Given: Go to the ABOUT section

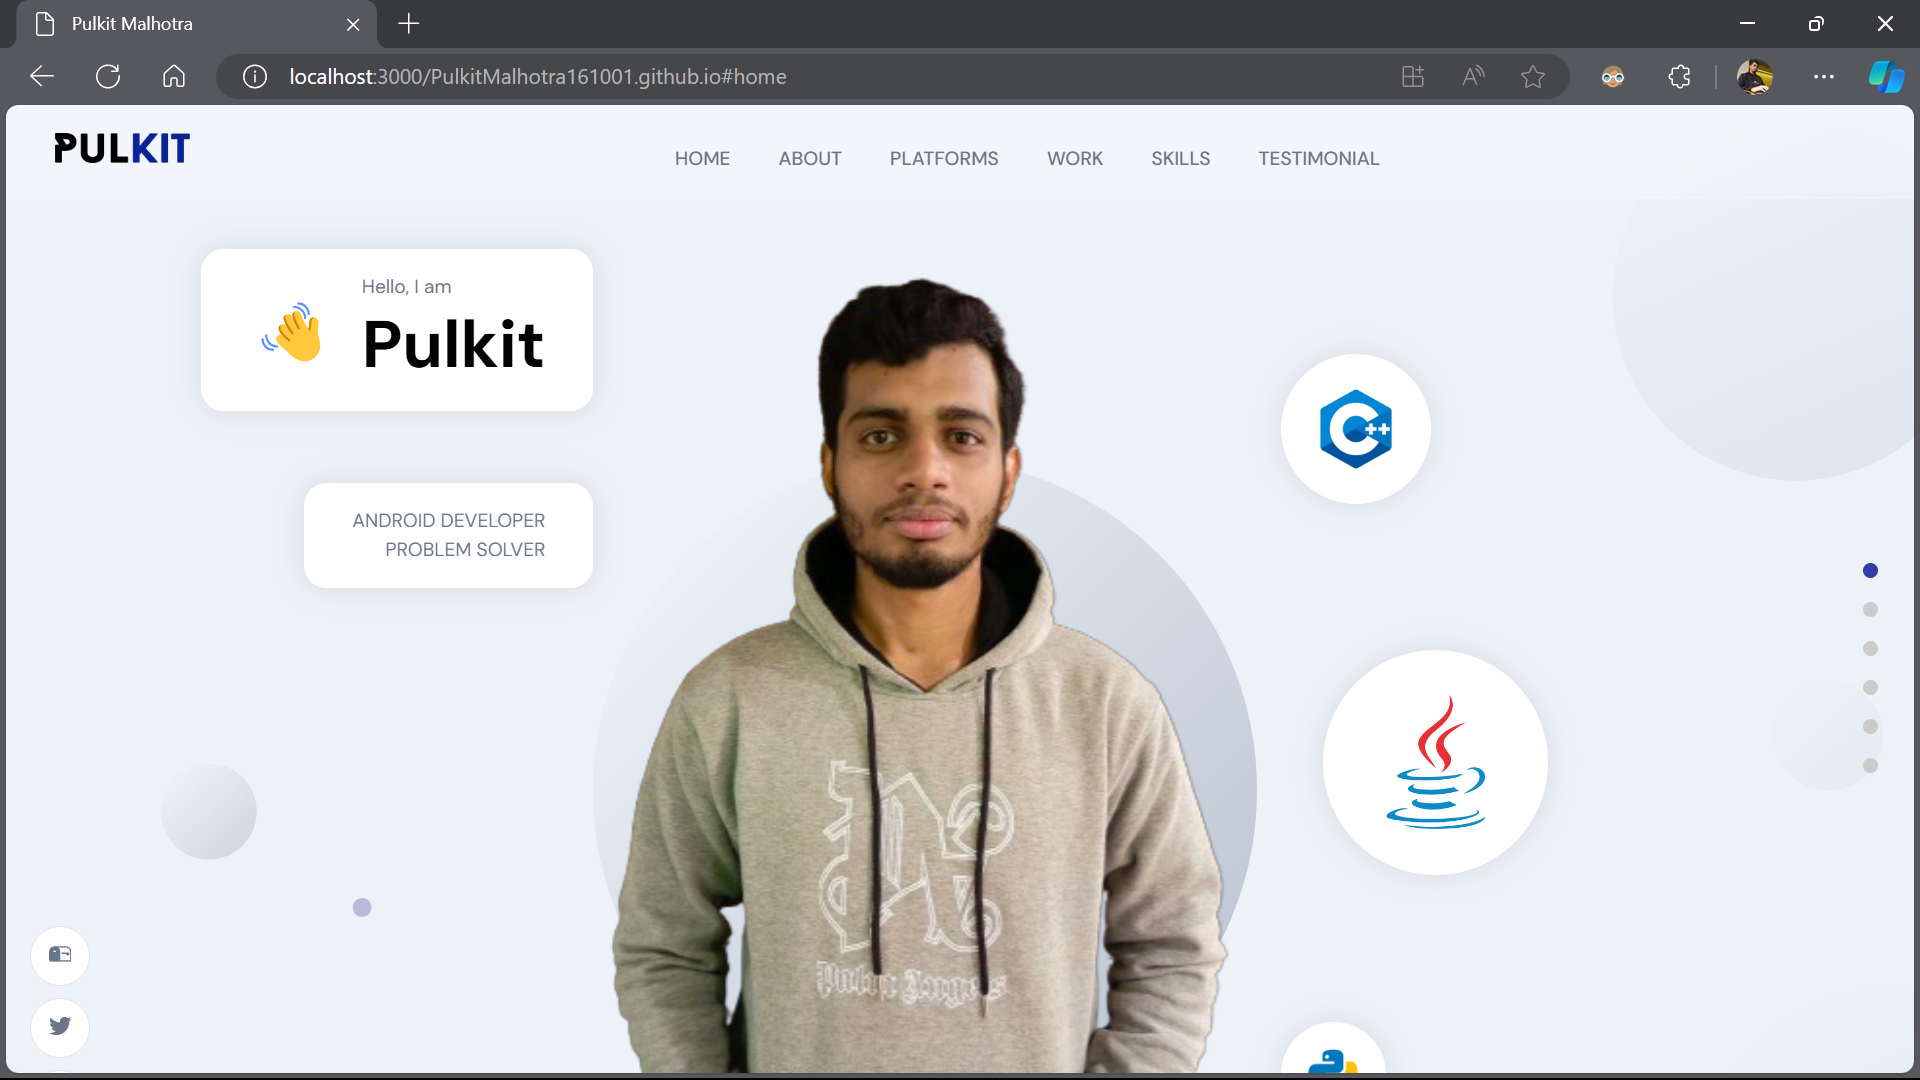Looking at the screenshot, I should point(810,159).
